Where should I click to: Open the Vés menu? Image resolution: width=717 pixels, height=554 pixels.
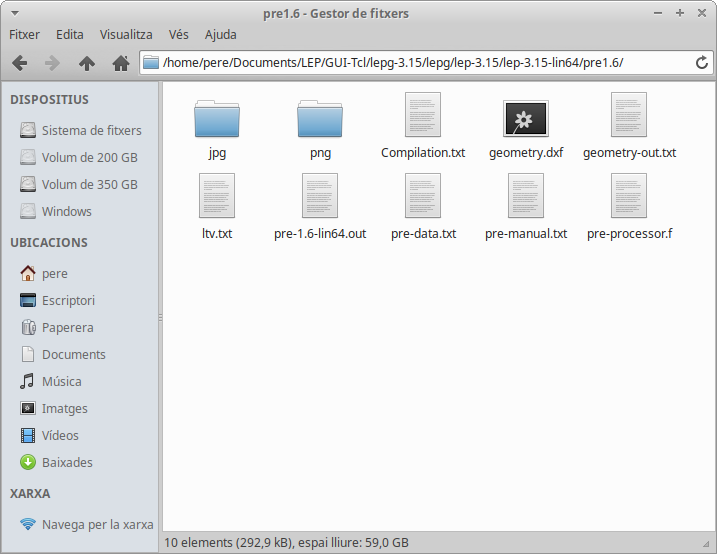pyautogui.click(x=178, y=34)
